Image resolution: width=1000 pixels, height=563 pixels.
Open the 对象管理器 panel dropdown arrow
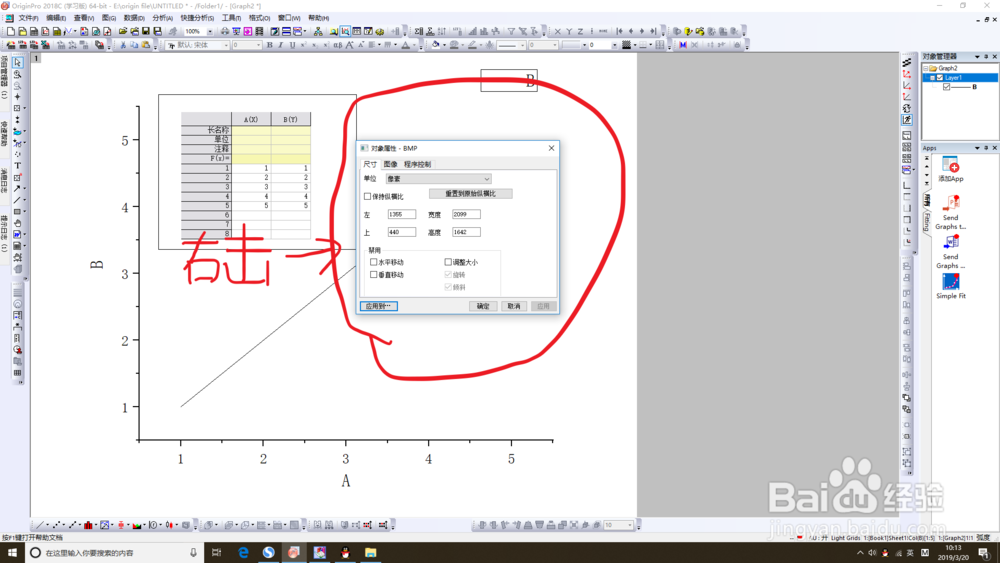(x=977, y=57)
